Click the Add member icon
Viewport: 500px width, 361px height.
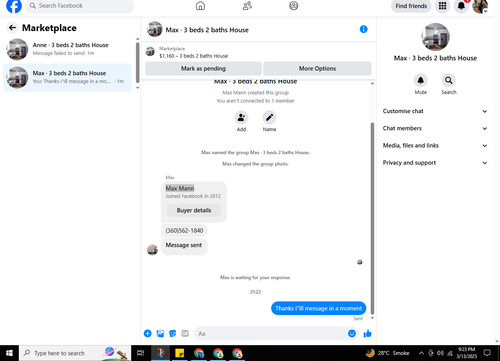click(x=241, y=118)
